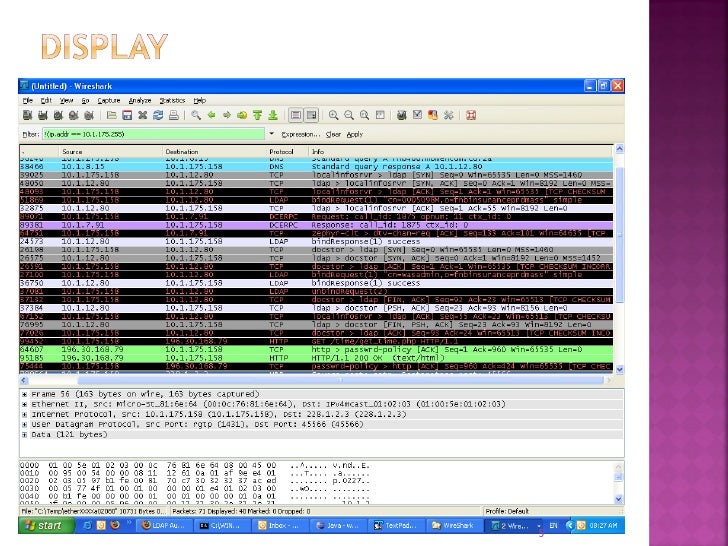Click the hex pane vertical scrollbar
The width and height of the screenshot is (728, 546).
coord(618,483)
